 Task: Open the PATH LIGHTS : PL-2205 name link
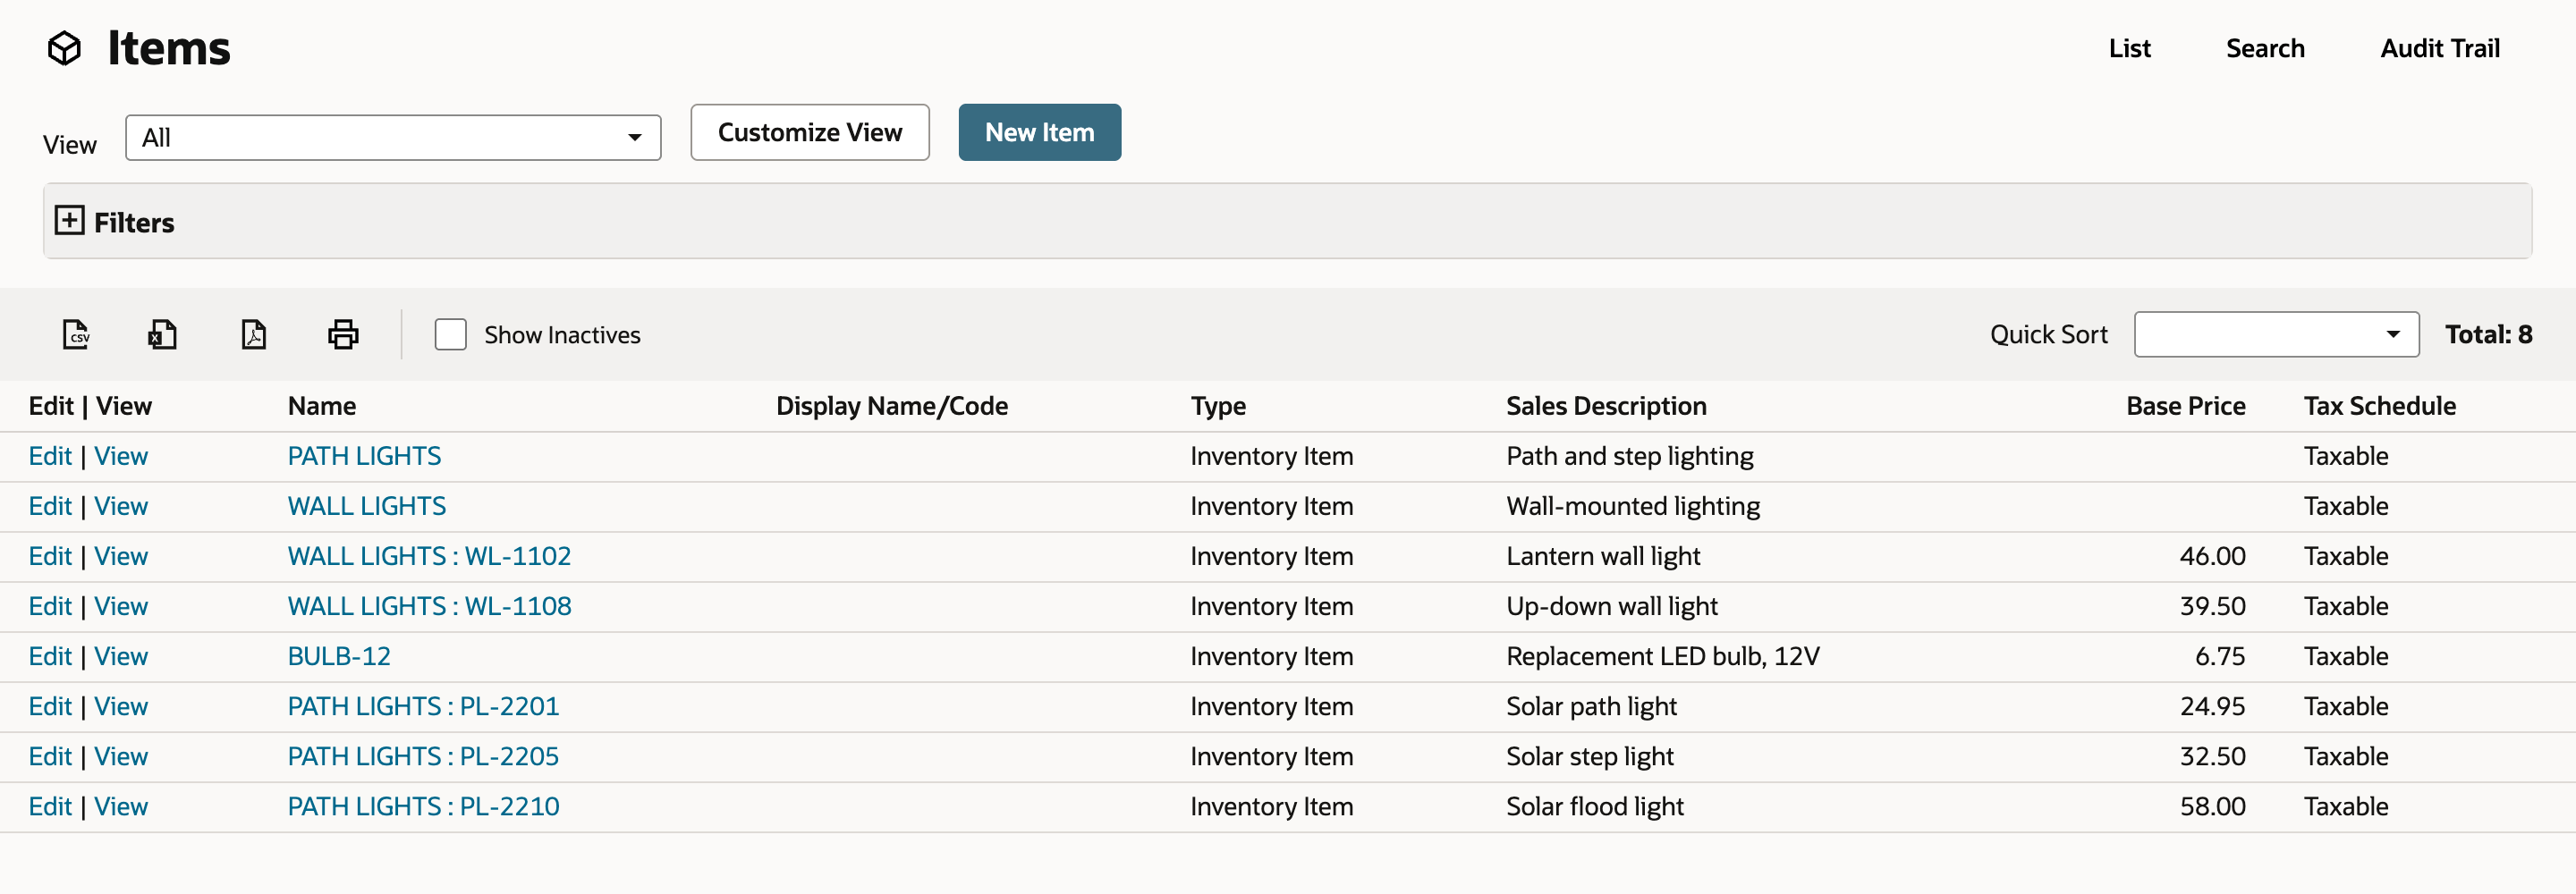point(423,756)
